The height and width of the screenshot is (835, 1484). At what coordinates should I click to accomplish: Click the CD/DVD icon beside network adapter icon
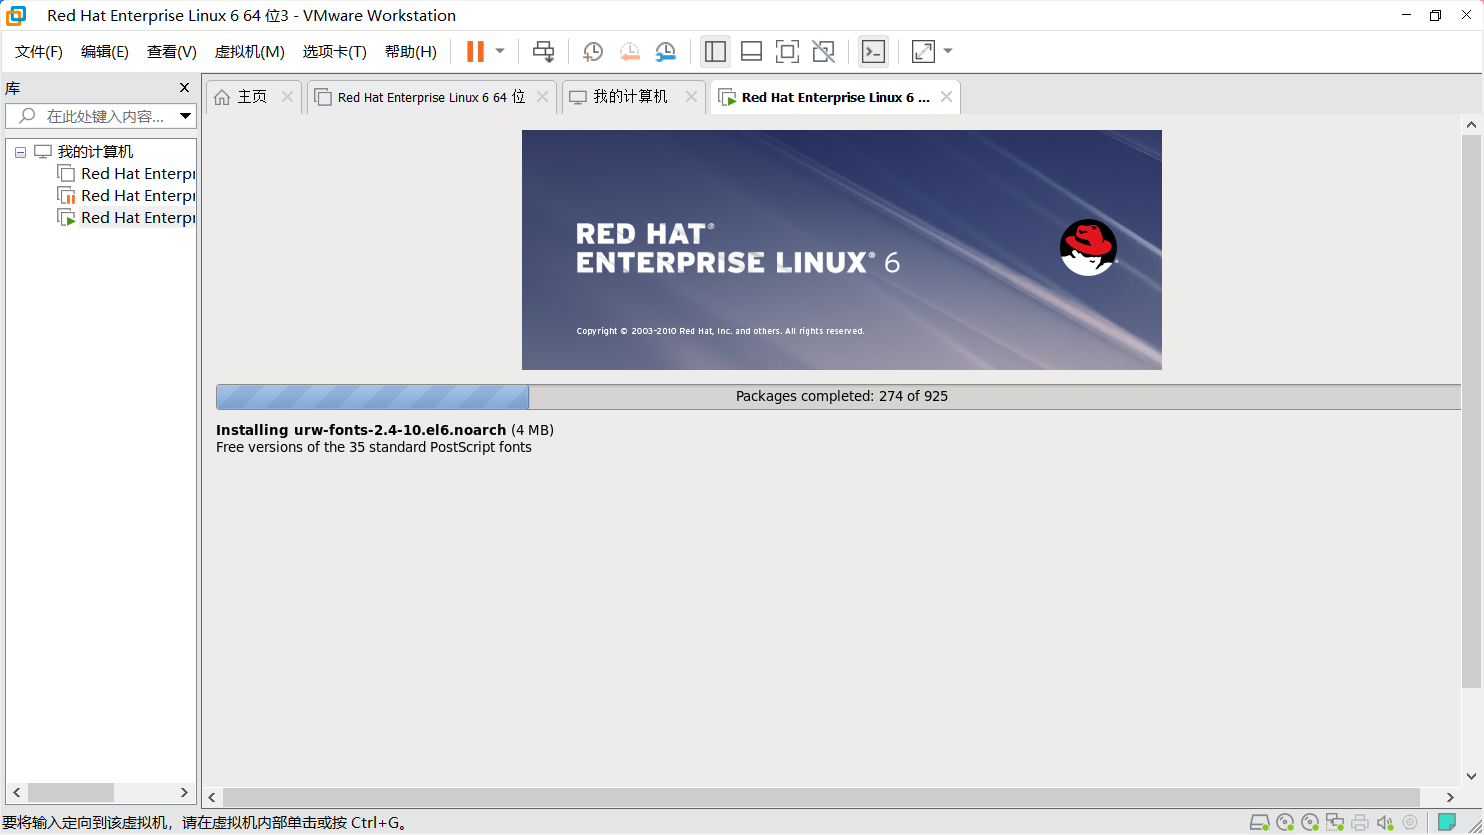(1310, 823)
